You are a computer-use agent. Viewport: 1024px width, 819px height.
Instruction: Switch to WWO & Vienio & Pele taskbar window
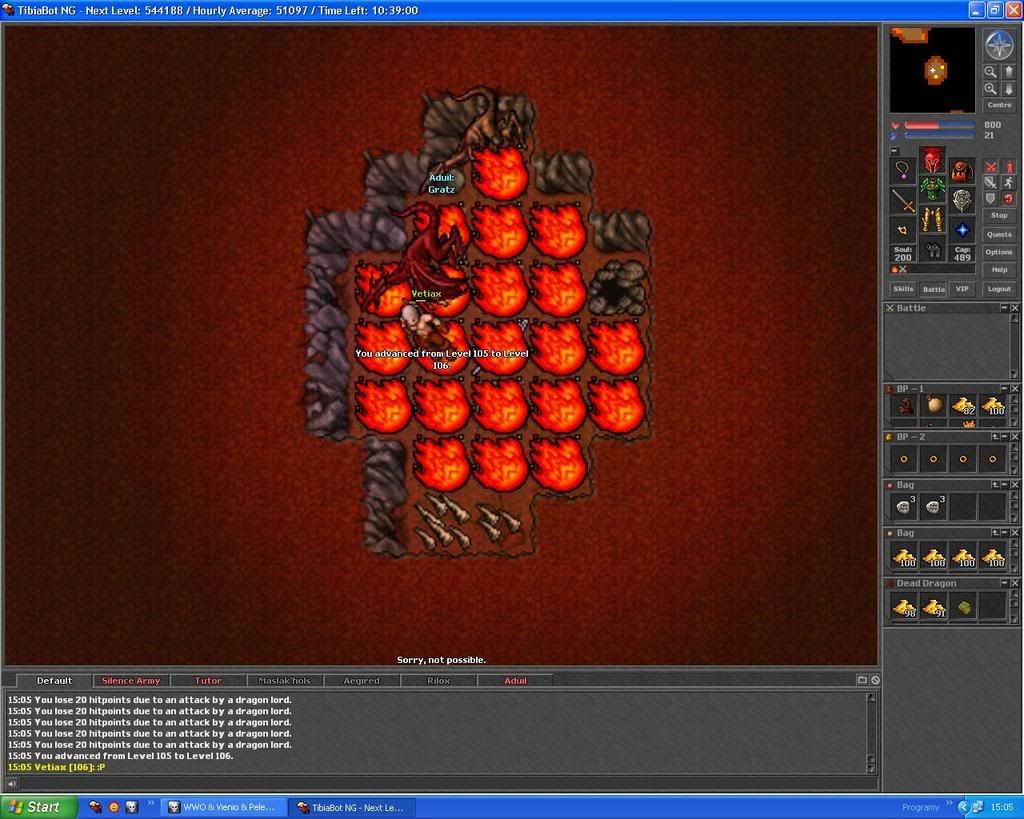225,808
